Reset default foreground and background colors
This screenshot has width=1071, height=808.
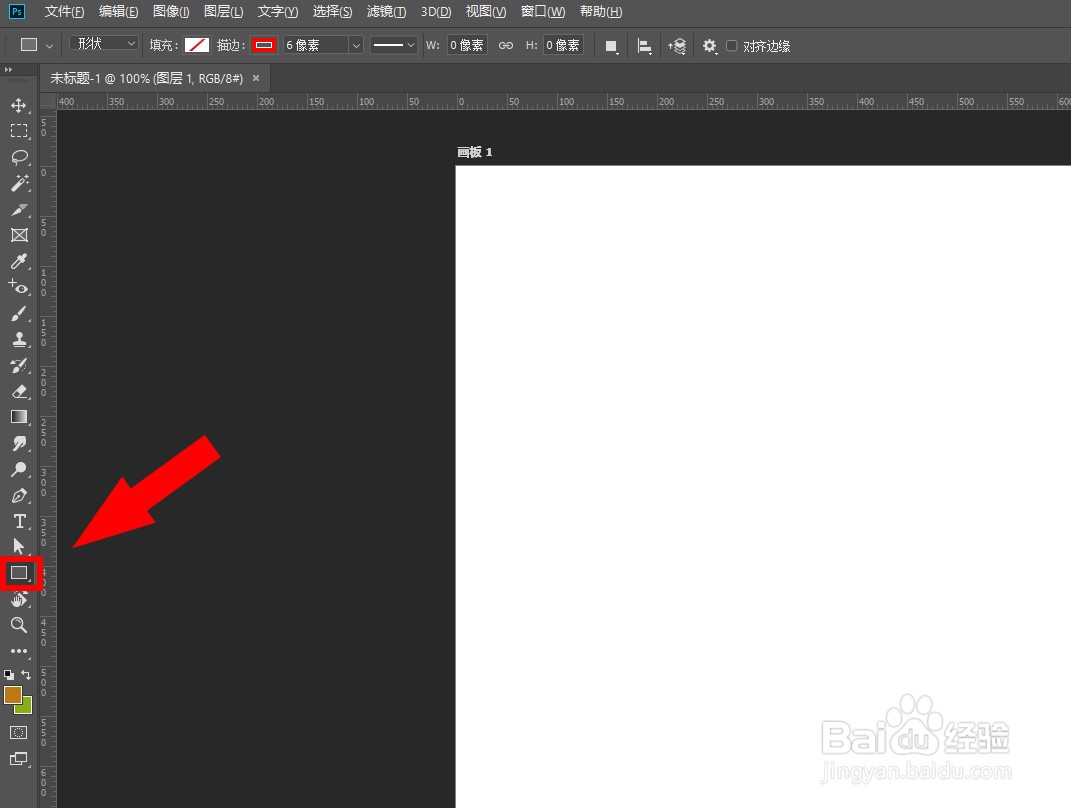point(9,675)
